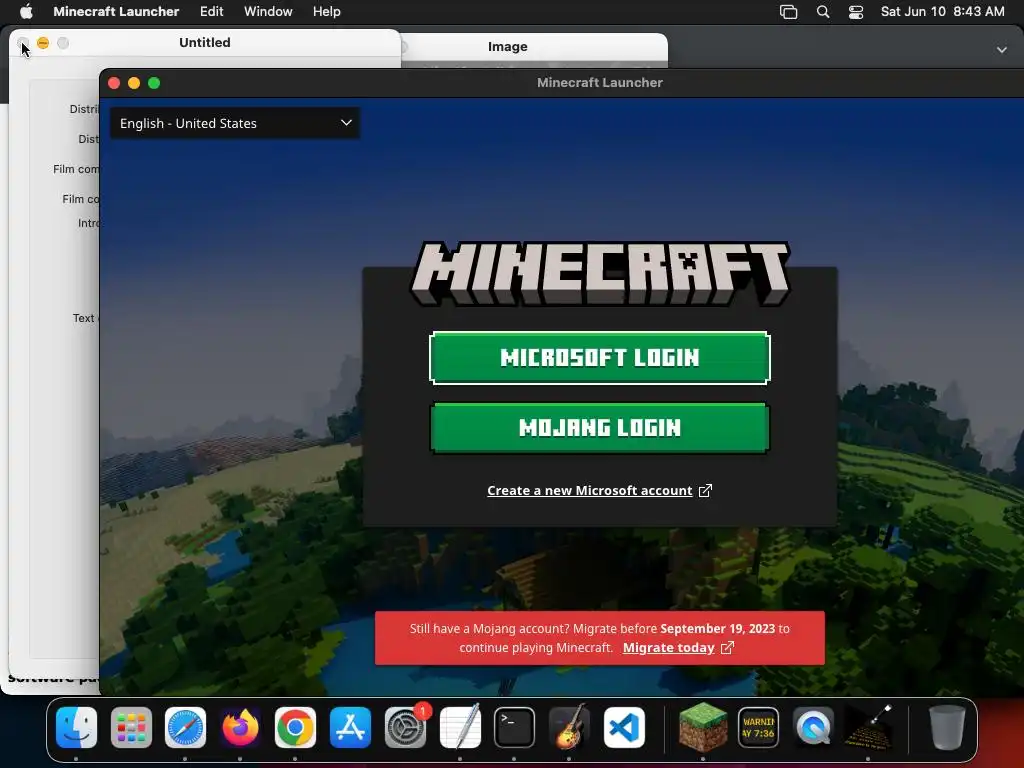Open the Trash in the Dock
Screen dimensions: 1024x768
point(947,727)
